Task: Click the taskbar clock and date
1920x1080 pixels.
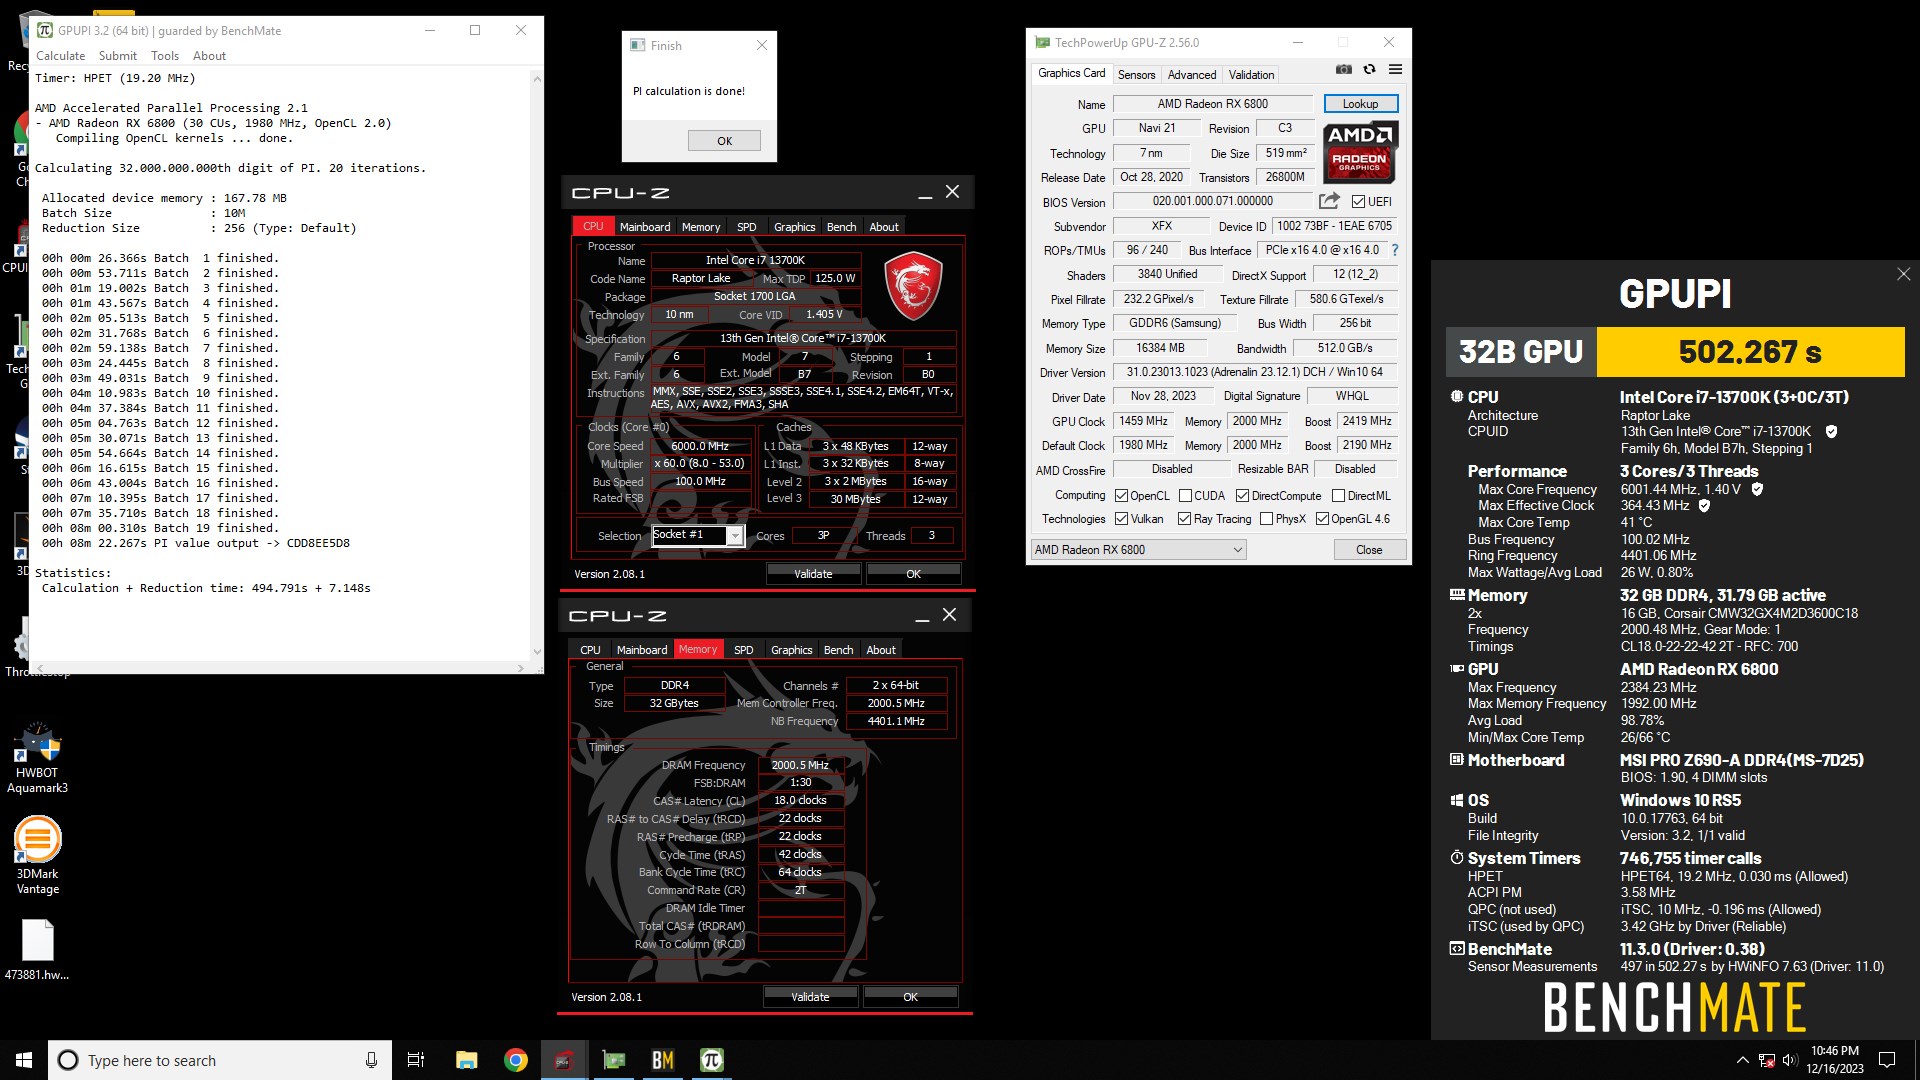Action: pyautogui.click(x=1834, y=1060)
